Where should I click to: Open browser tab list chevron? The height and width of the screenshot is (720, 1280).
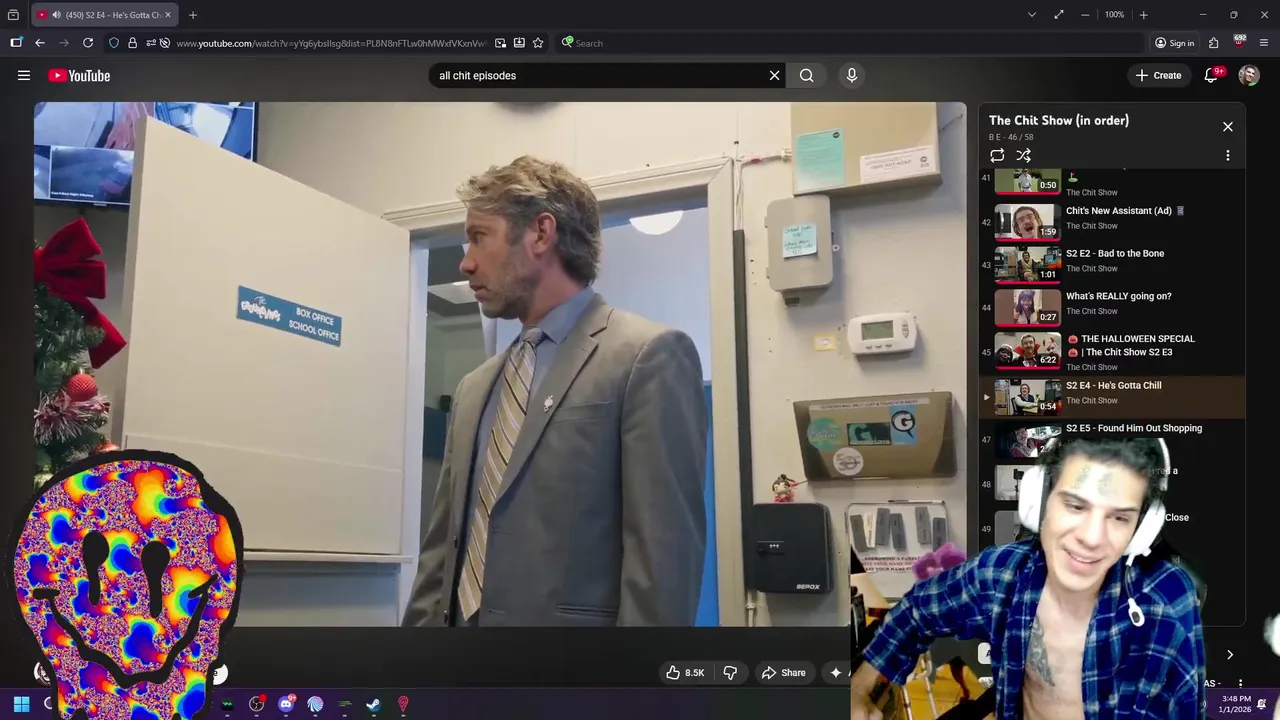(x=1031, y=15)
